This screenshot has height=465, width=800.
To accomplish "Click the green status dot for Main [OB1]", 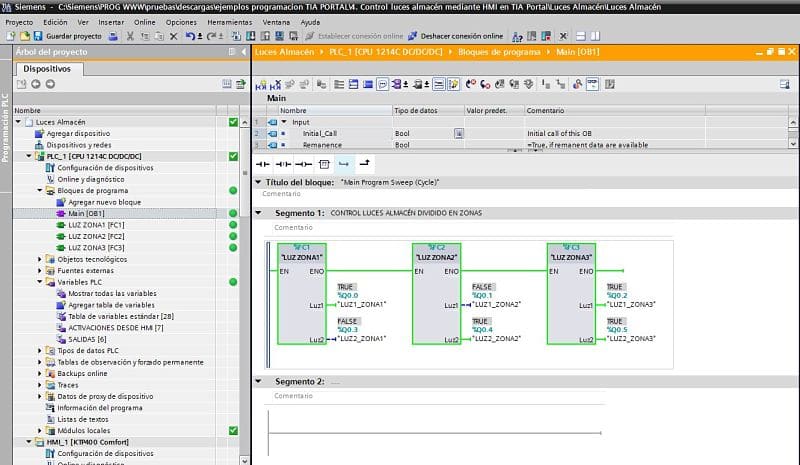I will [233, 213].
